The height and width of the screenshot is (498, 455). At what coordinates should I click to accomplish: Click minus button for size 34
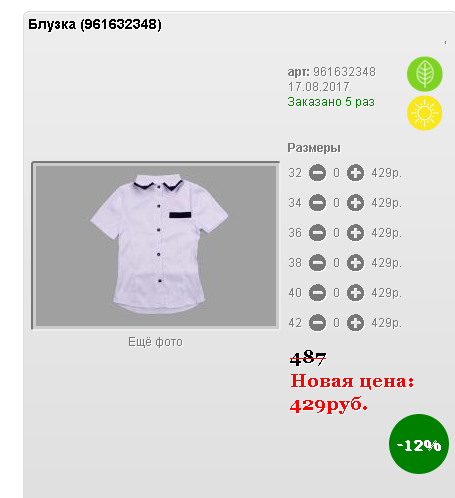click(317, 203)
